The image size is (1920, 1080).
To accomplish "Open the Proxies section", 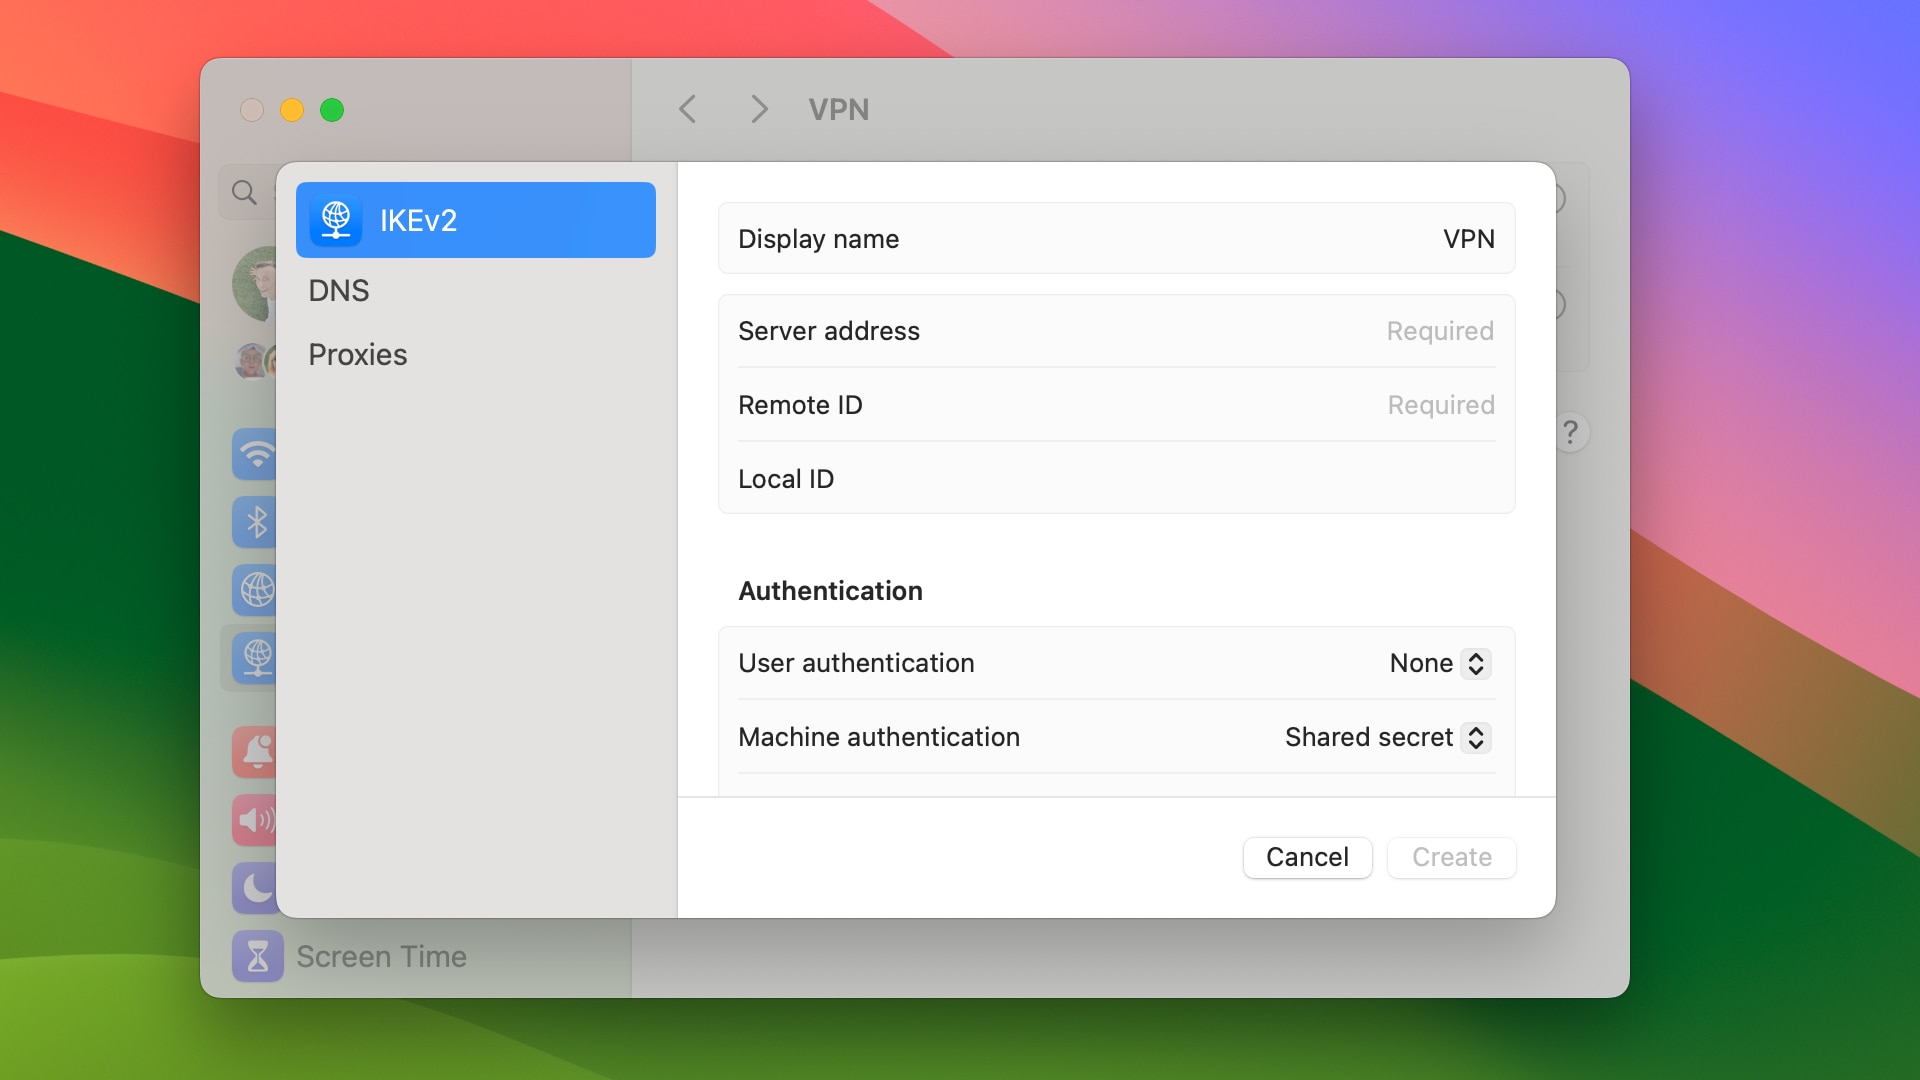I will 357,354.
